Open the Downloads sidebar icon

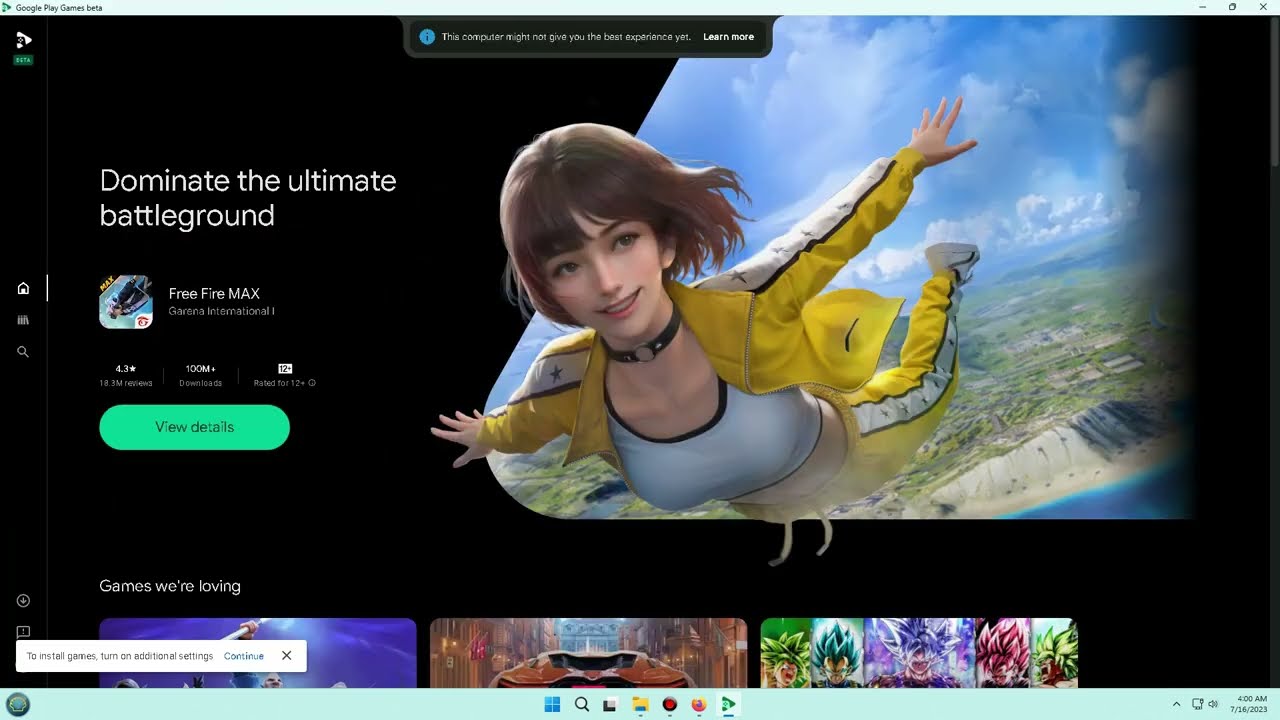click(x=23, y=601)
